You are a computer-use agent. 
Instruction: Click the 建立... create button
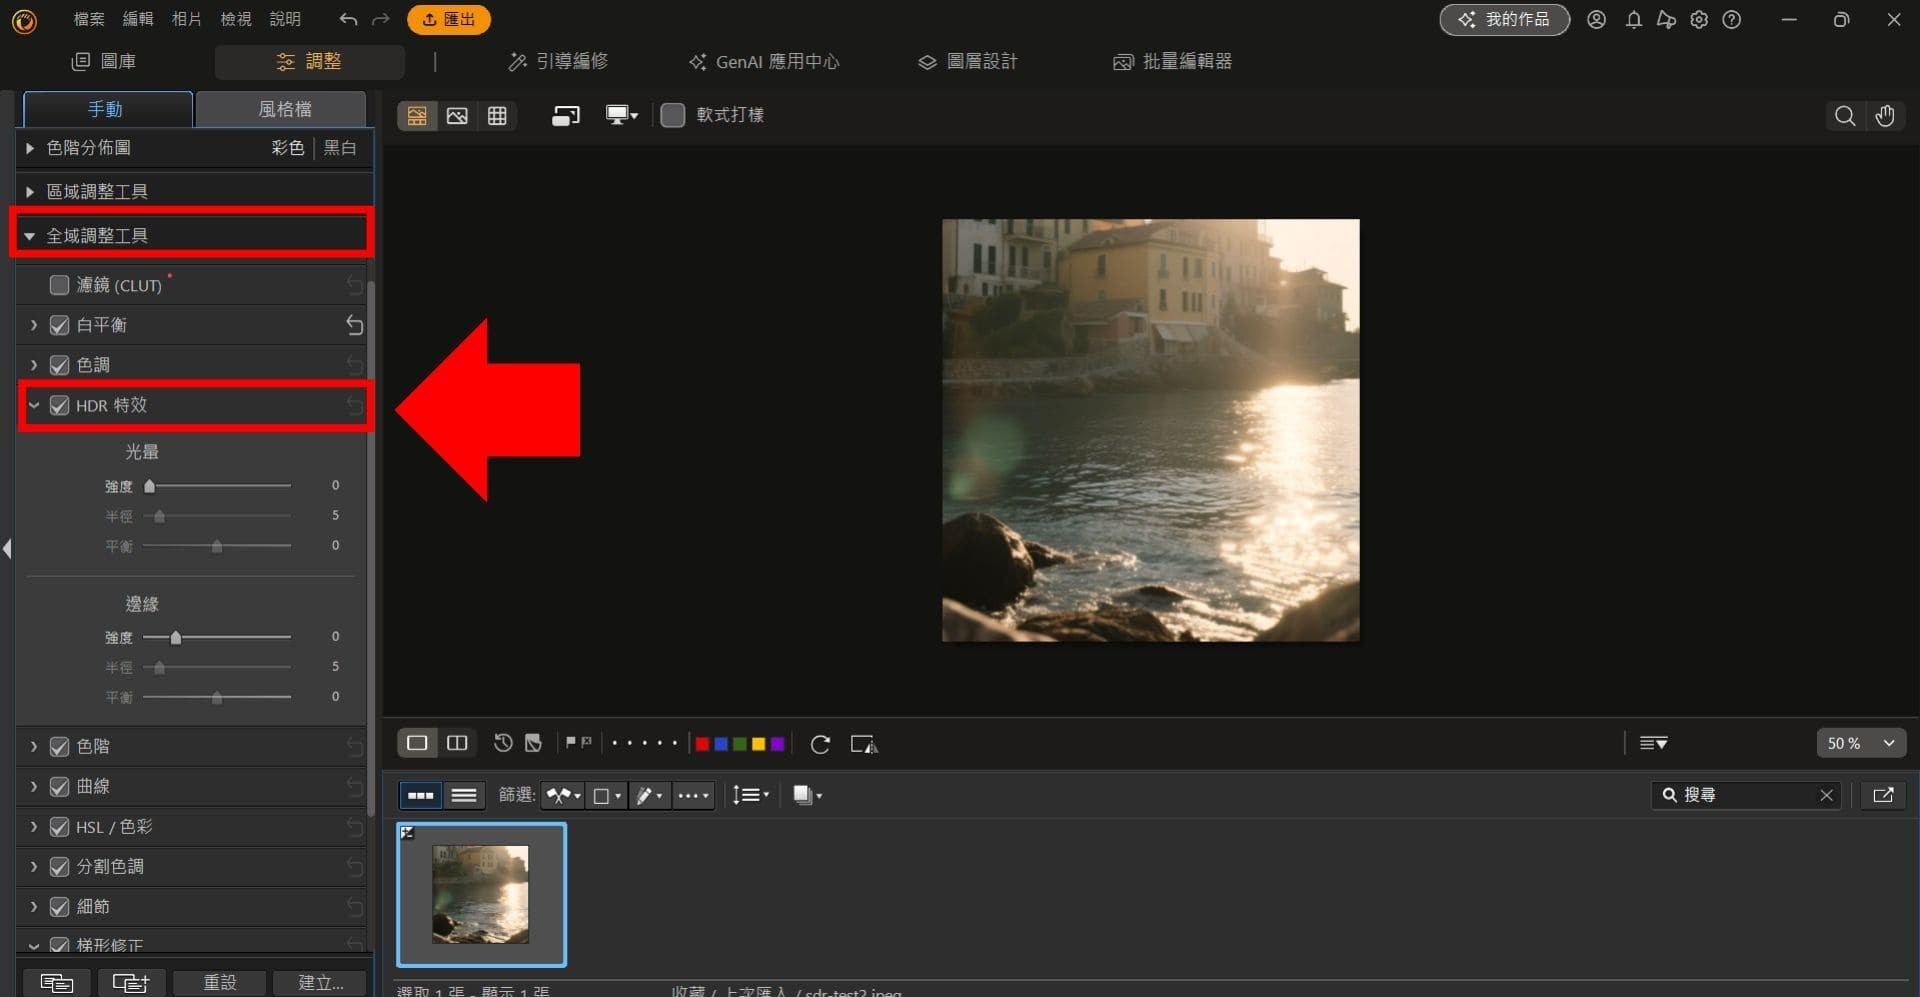click(320, 983)
